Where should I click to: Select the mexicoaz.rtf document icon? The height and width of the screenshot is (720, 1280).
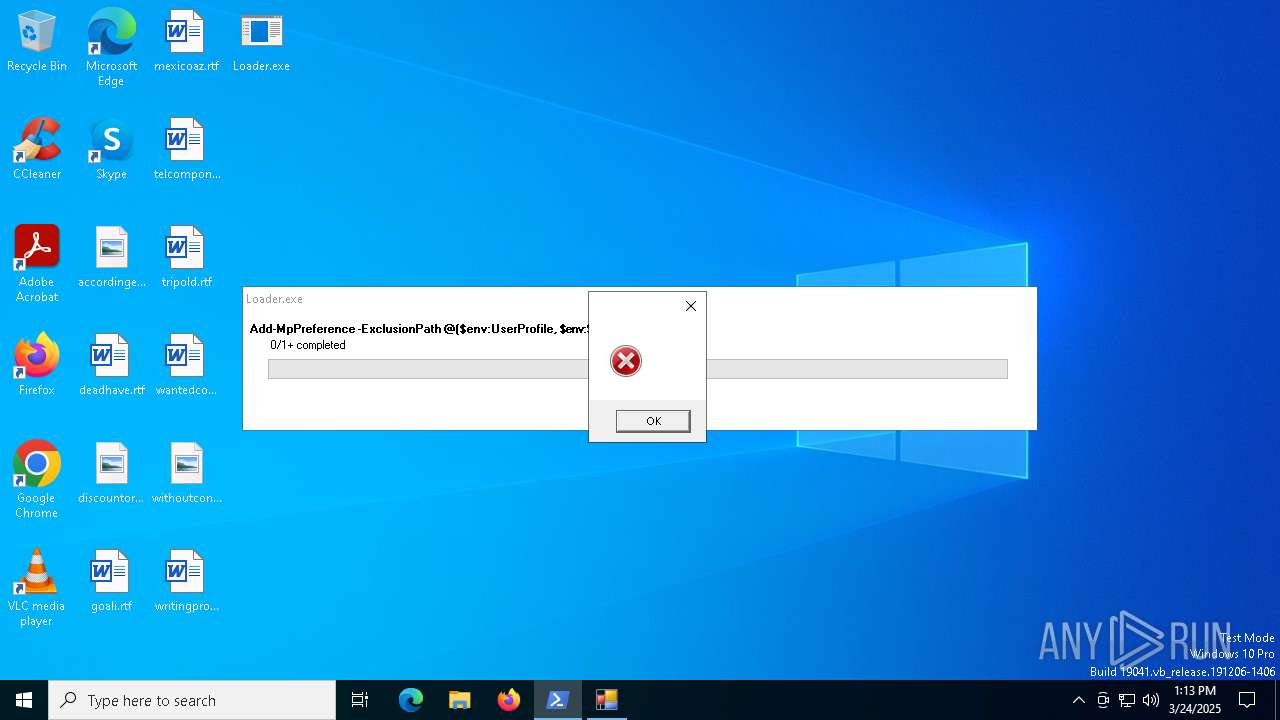186,42
